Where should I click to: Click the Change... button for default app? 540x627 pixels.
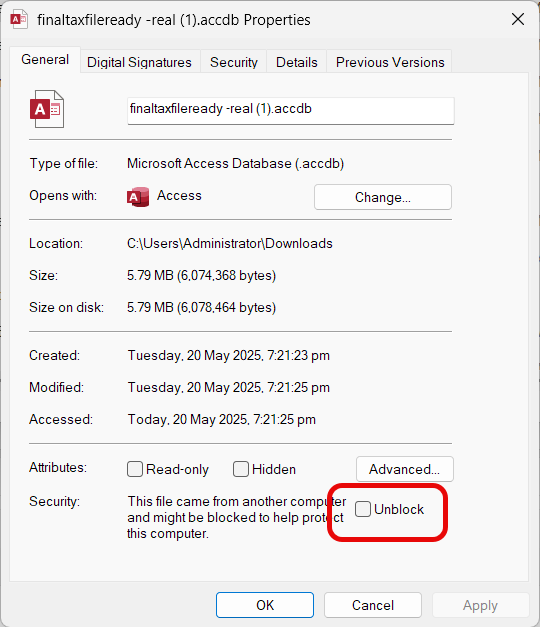point(383,197)
